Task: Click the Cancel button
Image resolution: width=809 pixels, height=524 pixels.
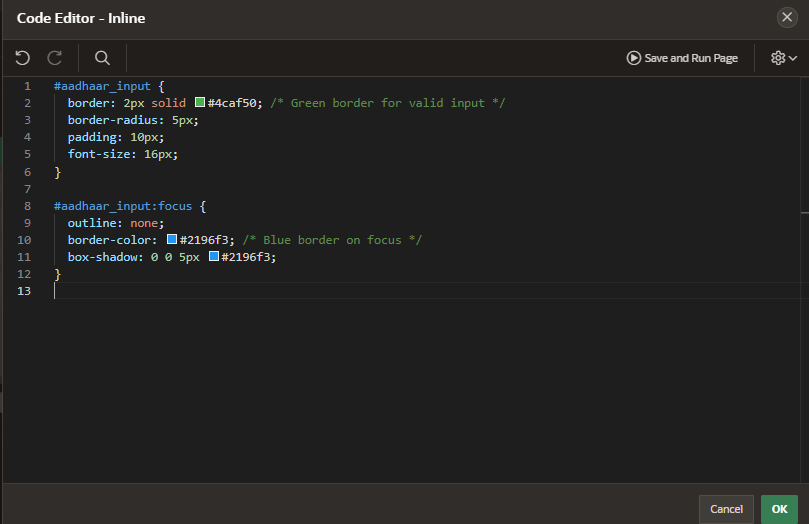Action: point(726,509)
